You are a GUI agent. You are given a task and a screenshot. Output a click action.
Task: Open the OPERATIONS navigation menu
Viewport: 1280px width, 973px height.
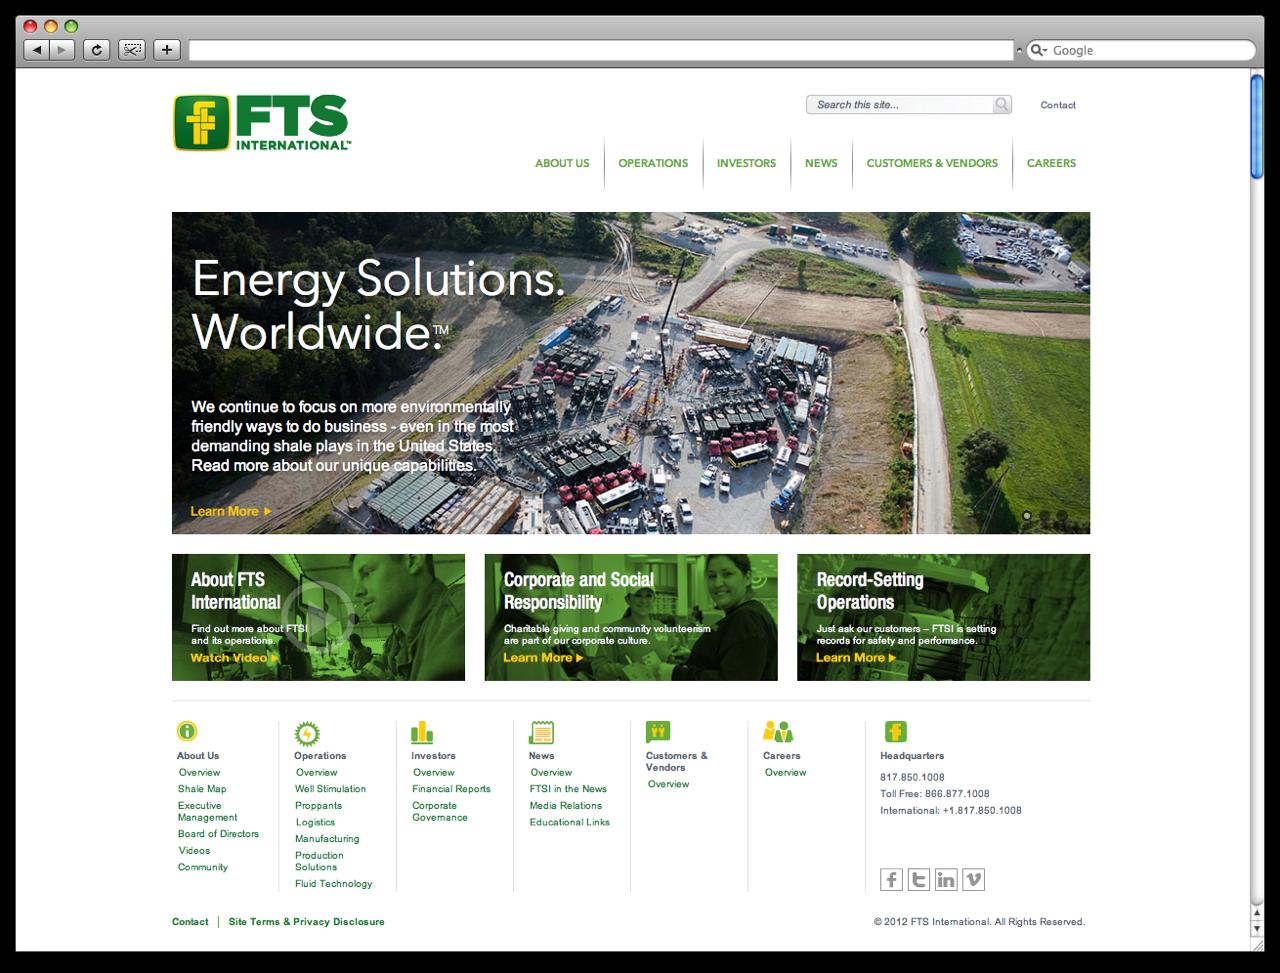(x=653, y=163)
